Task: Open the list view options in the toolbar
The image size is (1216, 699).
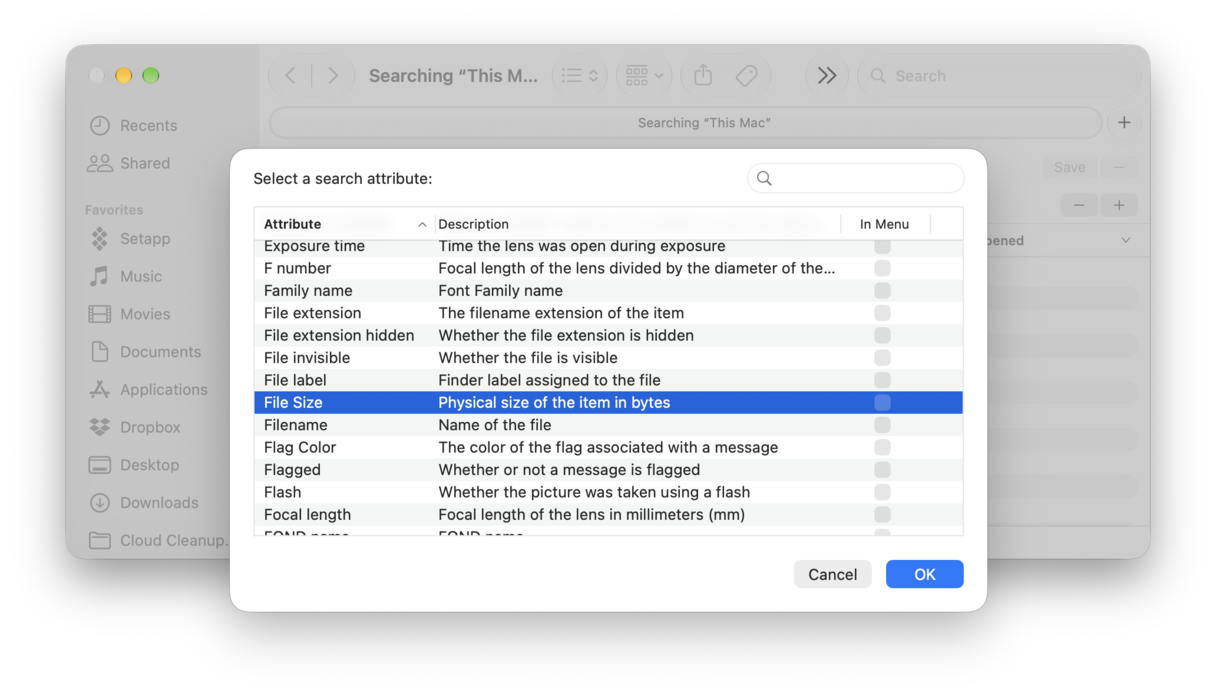Action: 579,76
